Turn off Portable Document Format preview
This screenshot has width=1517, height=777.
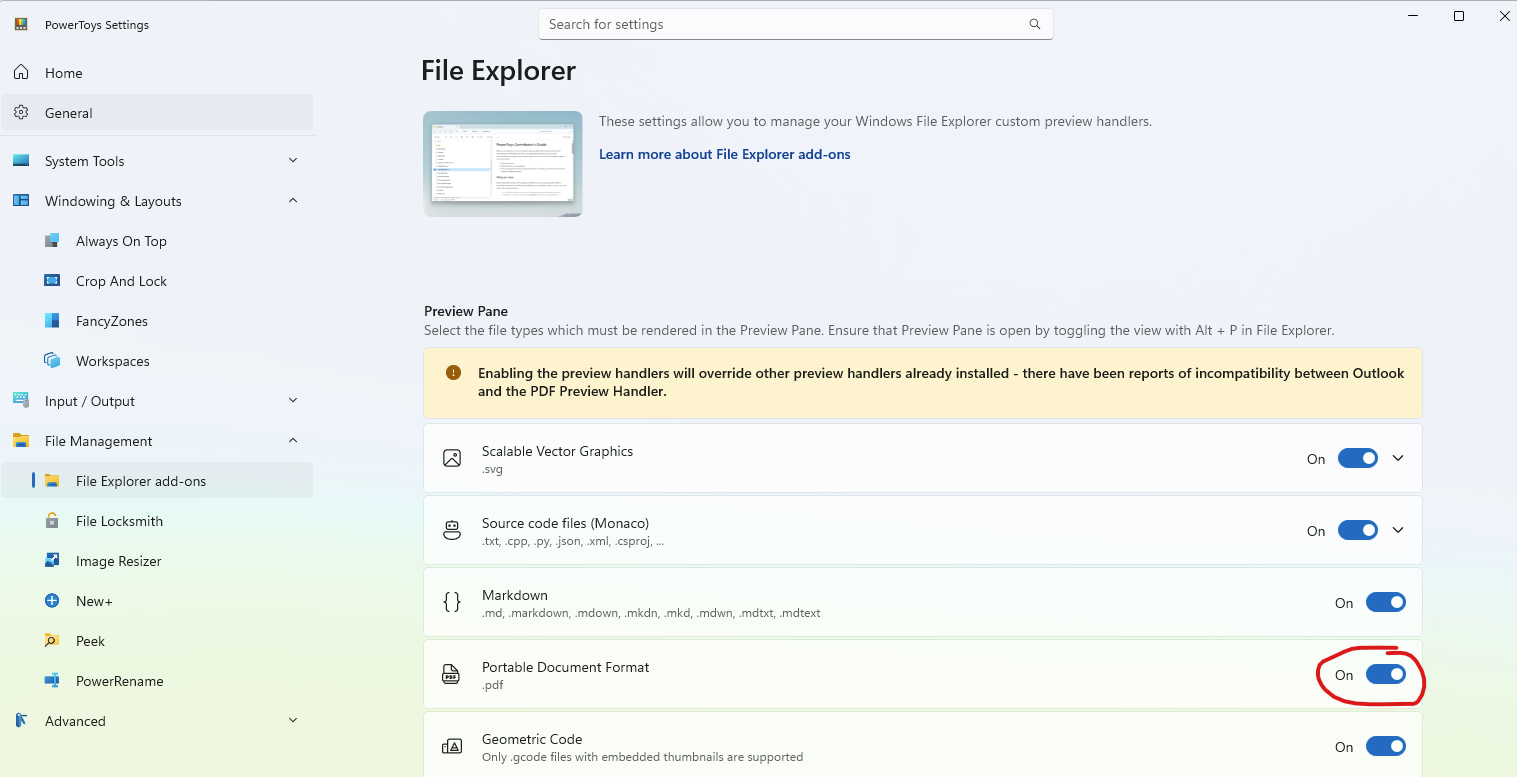coord(1386,675)
